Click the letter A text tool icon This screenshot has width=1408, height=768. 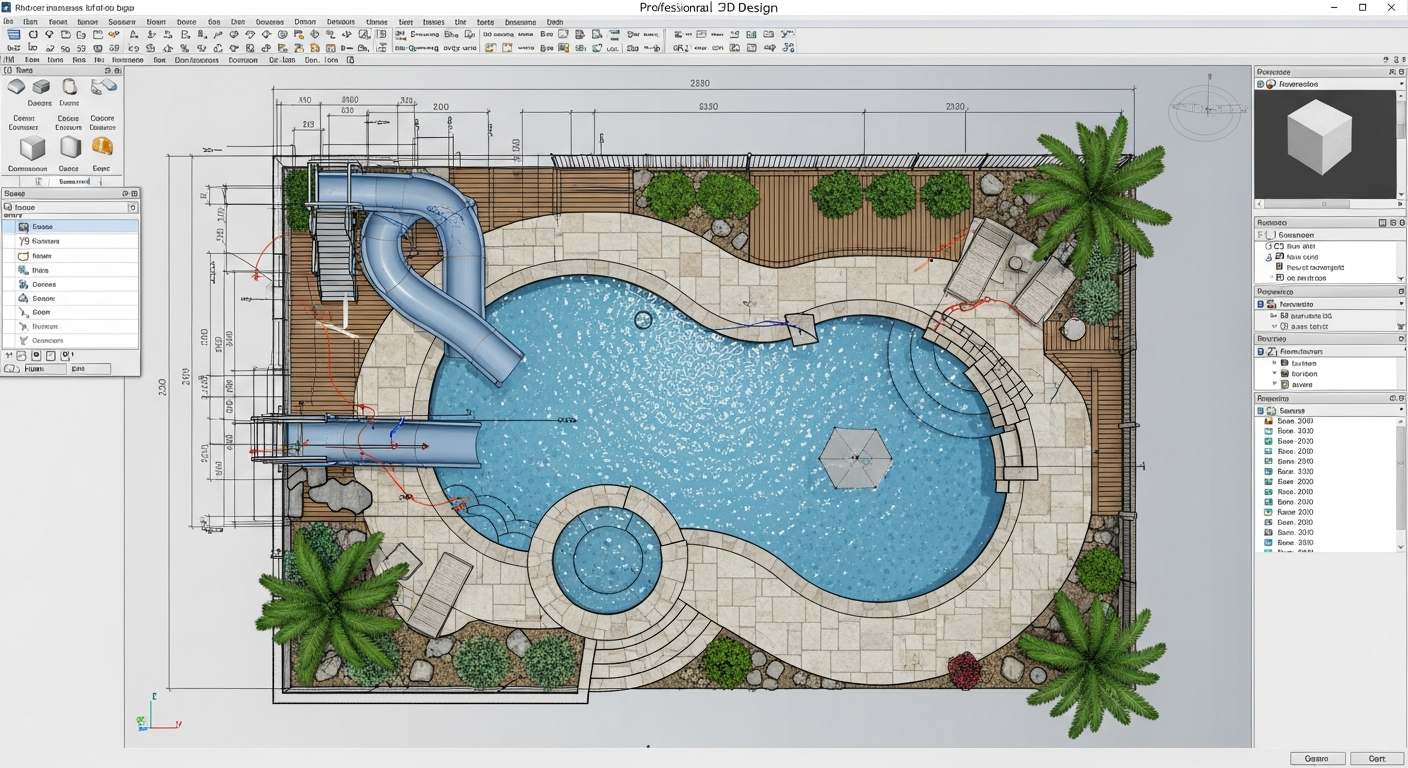point(134,34)
